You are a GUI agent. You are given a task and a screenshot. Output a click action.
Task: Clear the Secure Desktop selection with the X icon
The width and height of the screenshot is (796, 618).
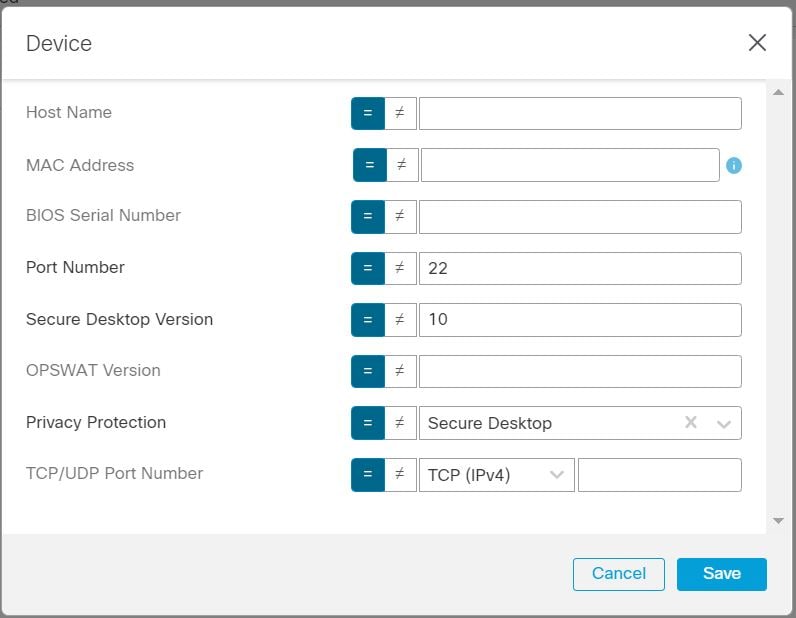pyautogui.click(x=690, y=422)
